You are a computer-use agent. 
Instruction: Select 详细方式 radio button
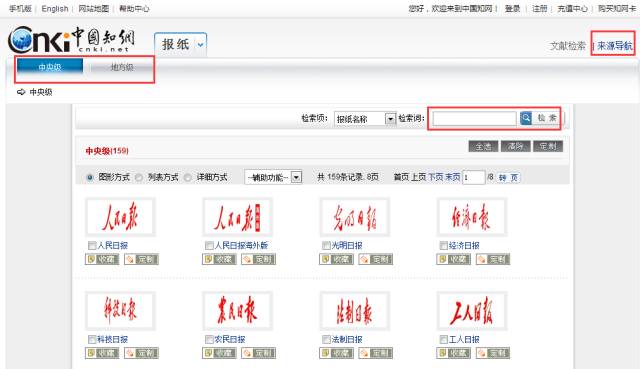(188, 178)
